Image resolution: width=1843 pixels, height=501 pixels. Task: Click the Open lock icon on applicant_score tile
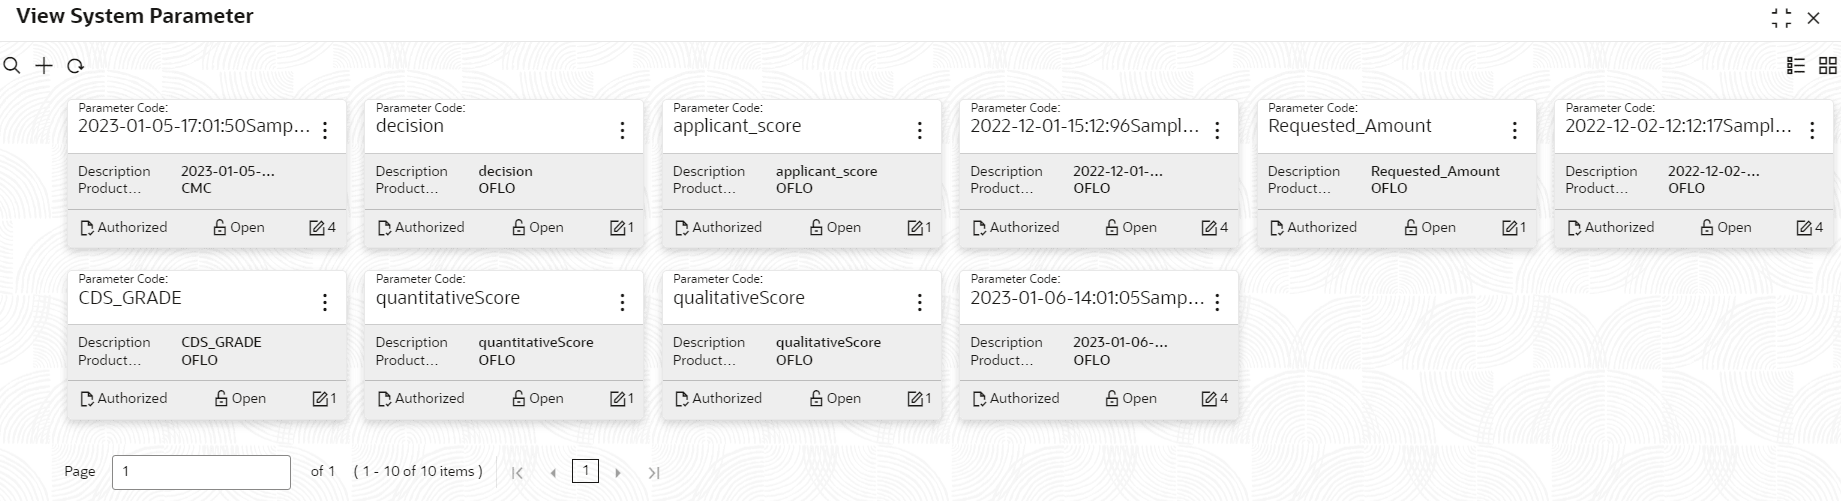[816, 228]
